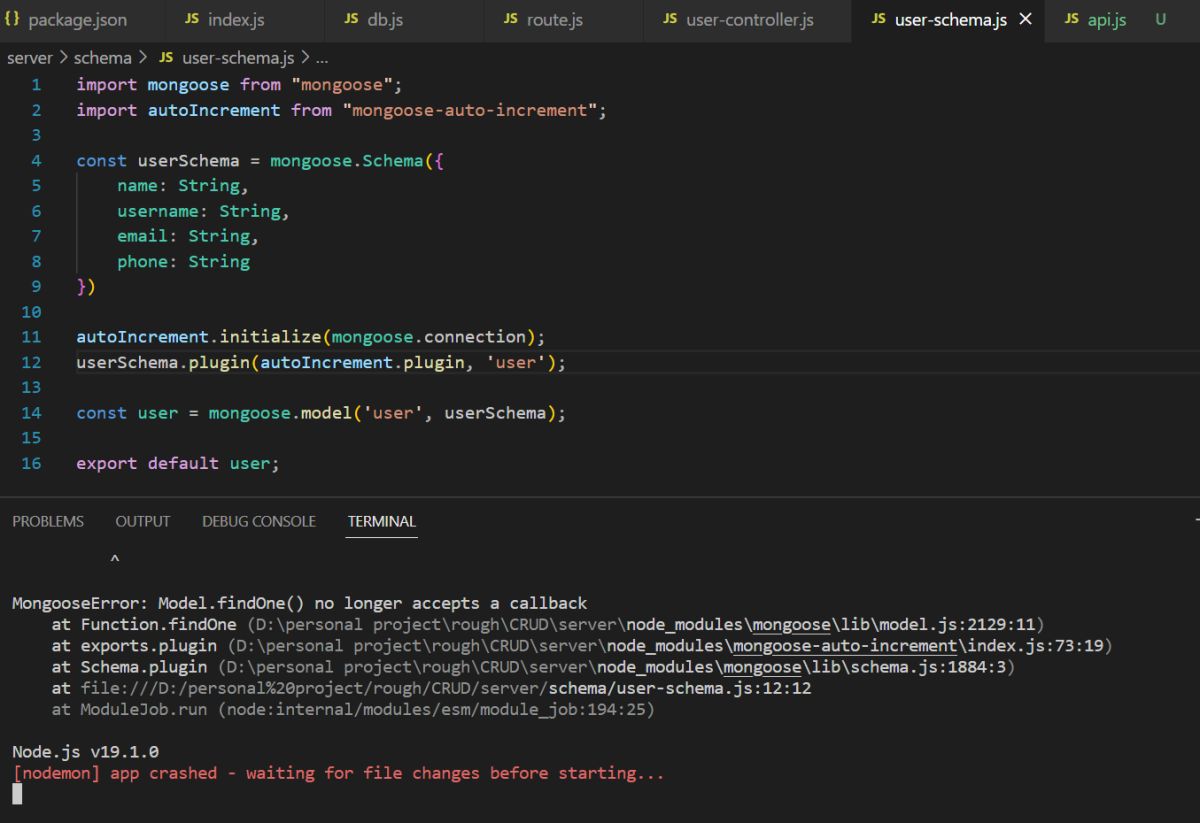This screenshot has height=823, width=1200.
Task: Click the braces icon on package.json tab
Action: coord(12,20)
